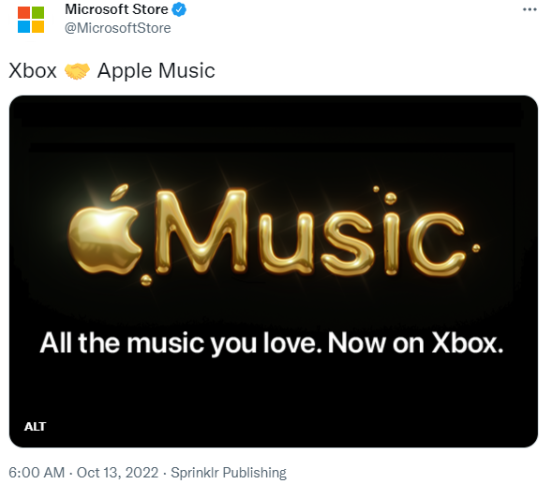The width and height of the screenshot is (550, 484).
Task: Click the gold bubble below the Apple logo
Action: (146, 280)
